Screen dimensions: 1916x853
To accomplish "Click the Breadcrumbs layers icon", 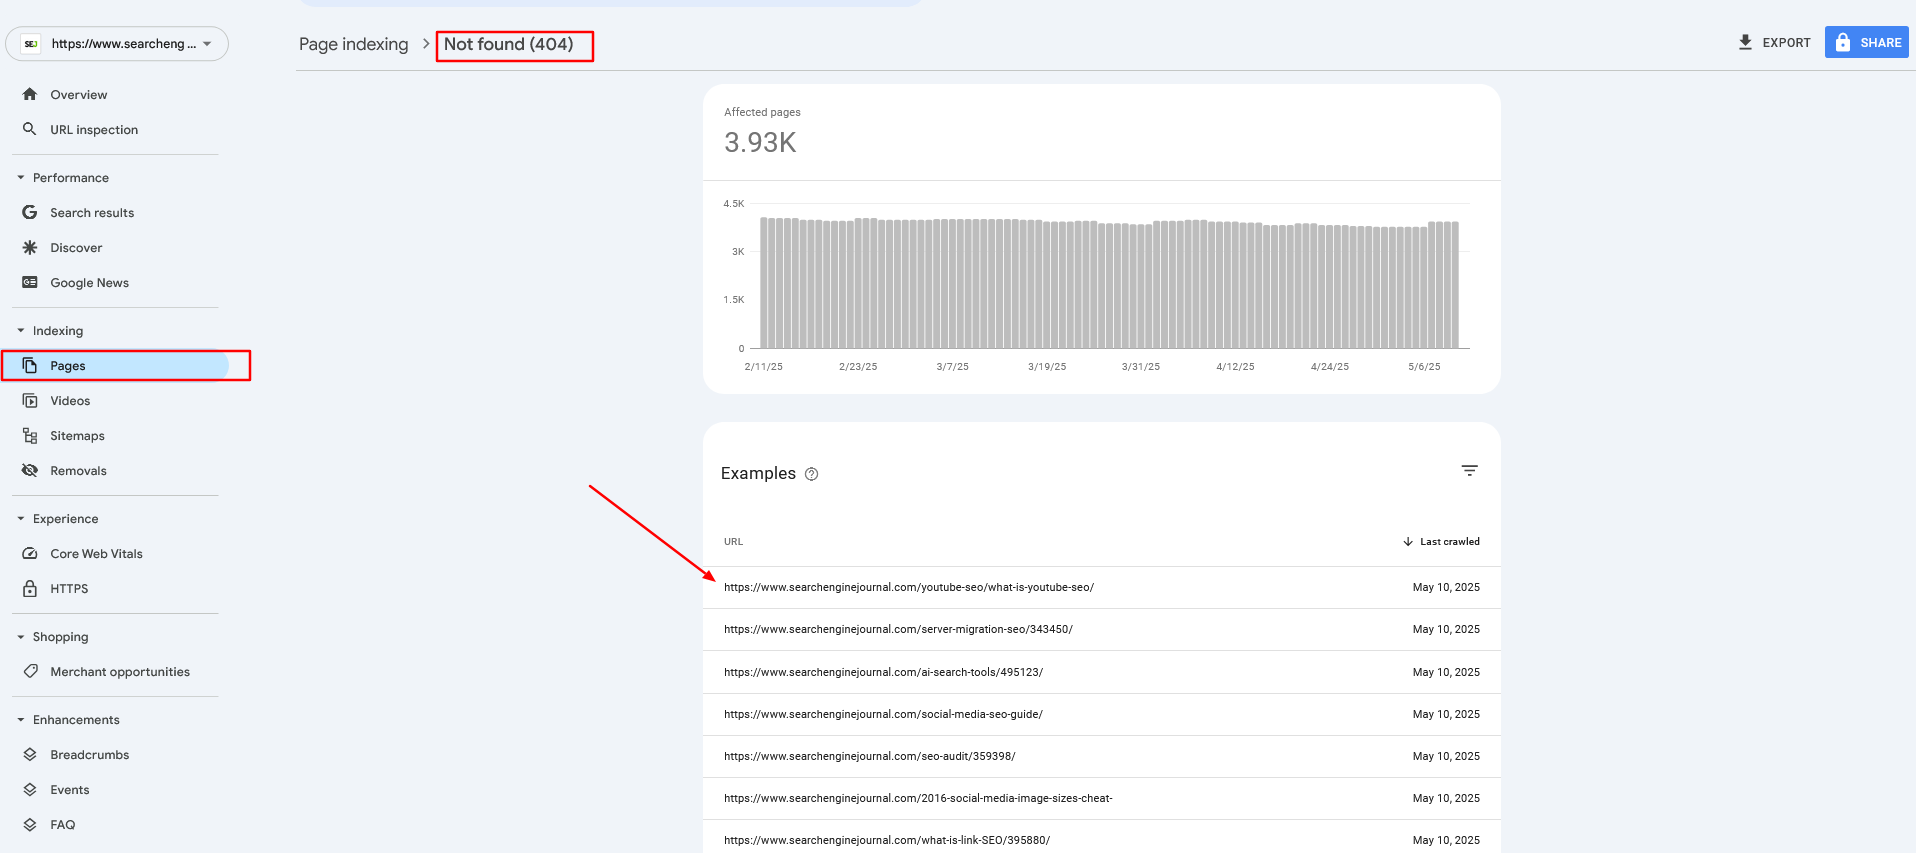I will pos(30,754).
